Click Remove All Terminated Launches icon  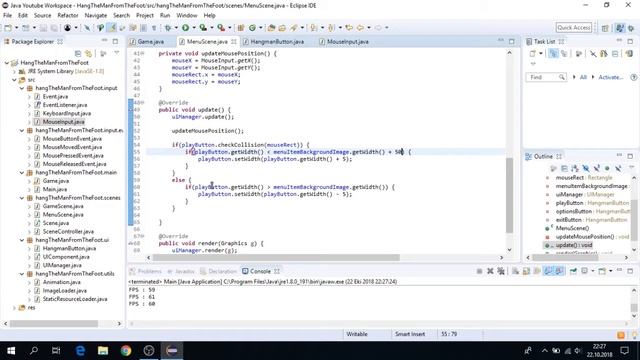[x=501, y=271]
